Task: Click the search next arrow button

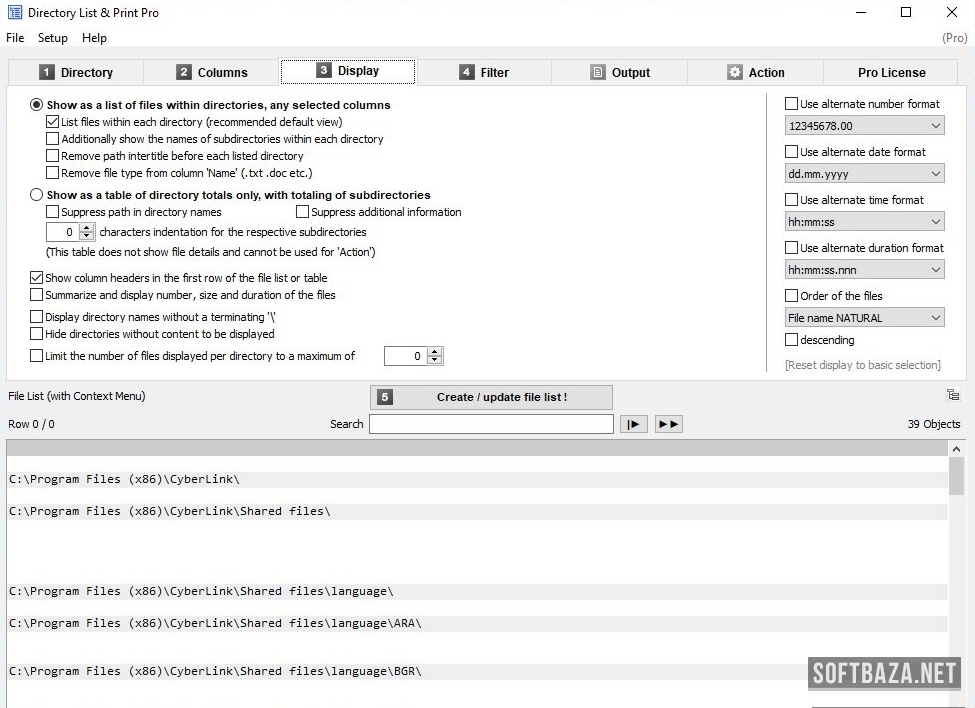Action: [x=633, y=424]
